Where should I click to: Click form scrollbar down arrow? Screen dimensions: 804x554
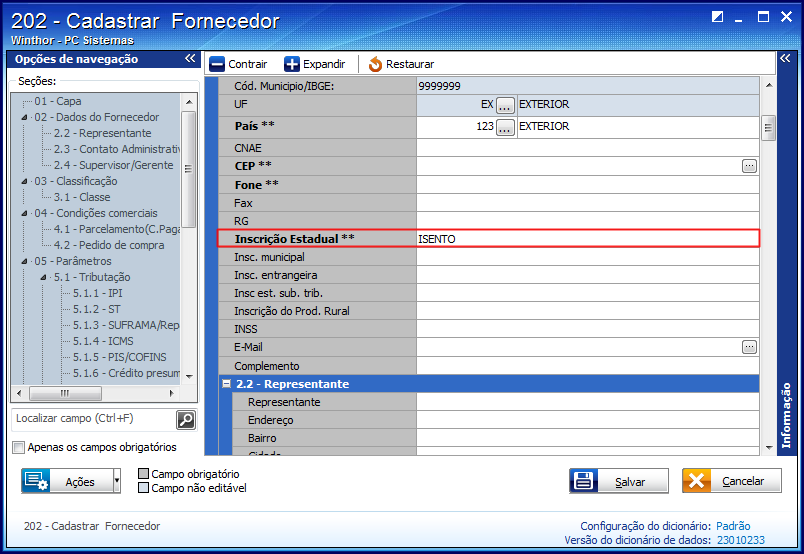tap(769, 447)
